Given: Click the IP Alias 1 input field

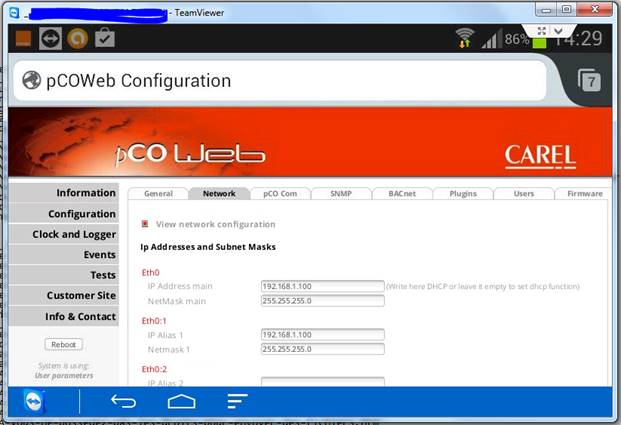Looking at the screenshot, I should coord(322,335).
